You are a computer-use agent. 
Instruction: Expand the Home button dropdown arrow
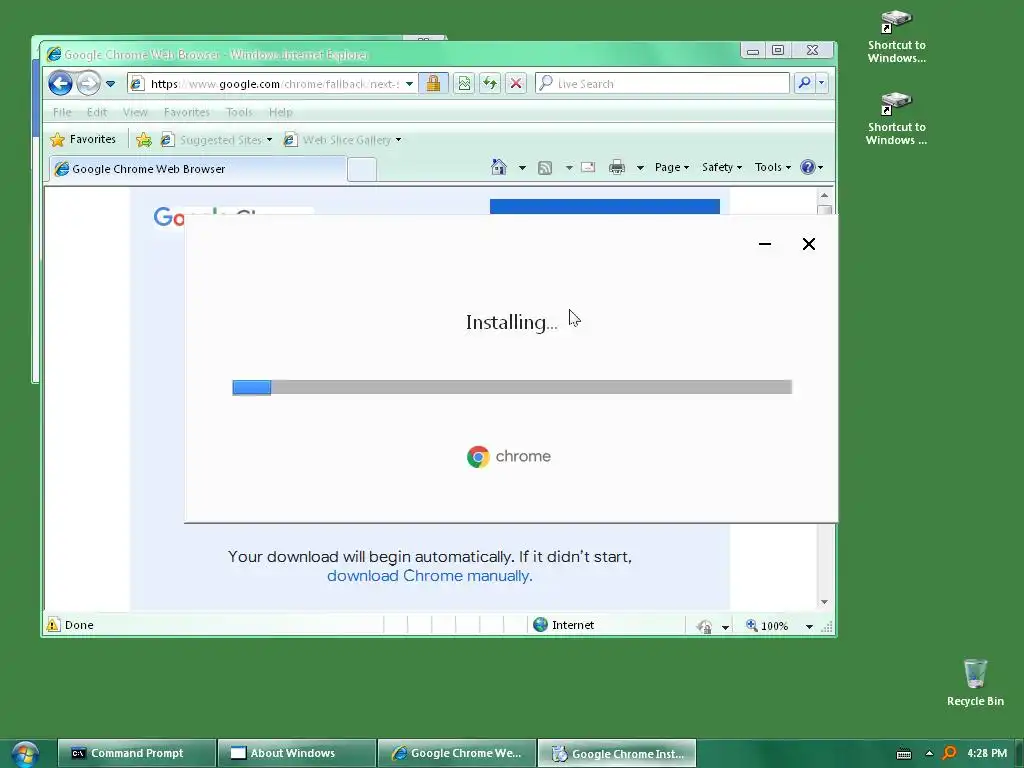522,168
